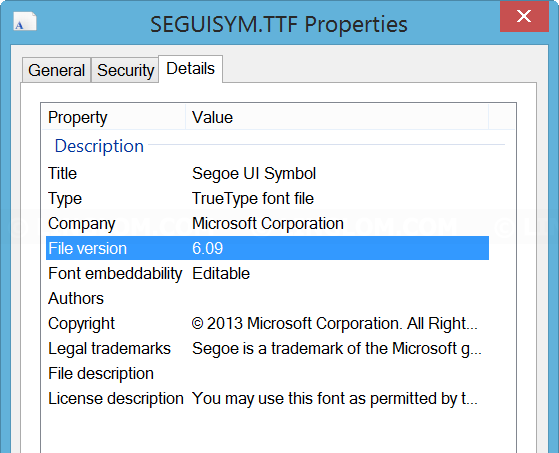This screenshot has height=453, width=559.
Task: Select the highlighted File version row
Action: pos(267,248)
